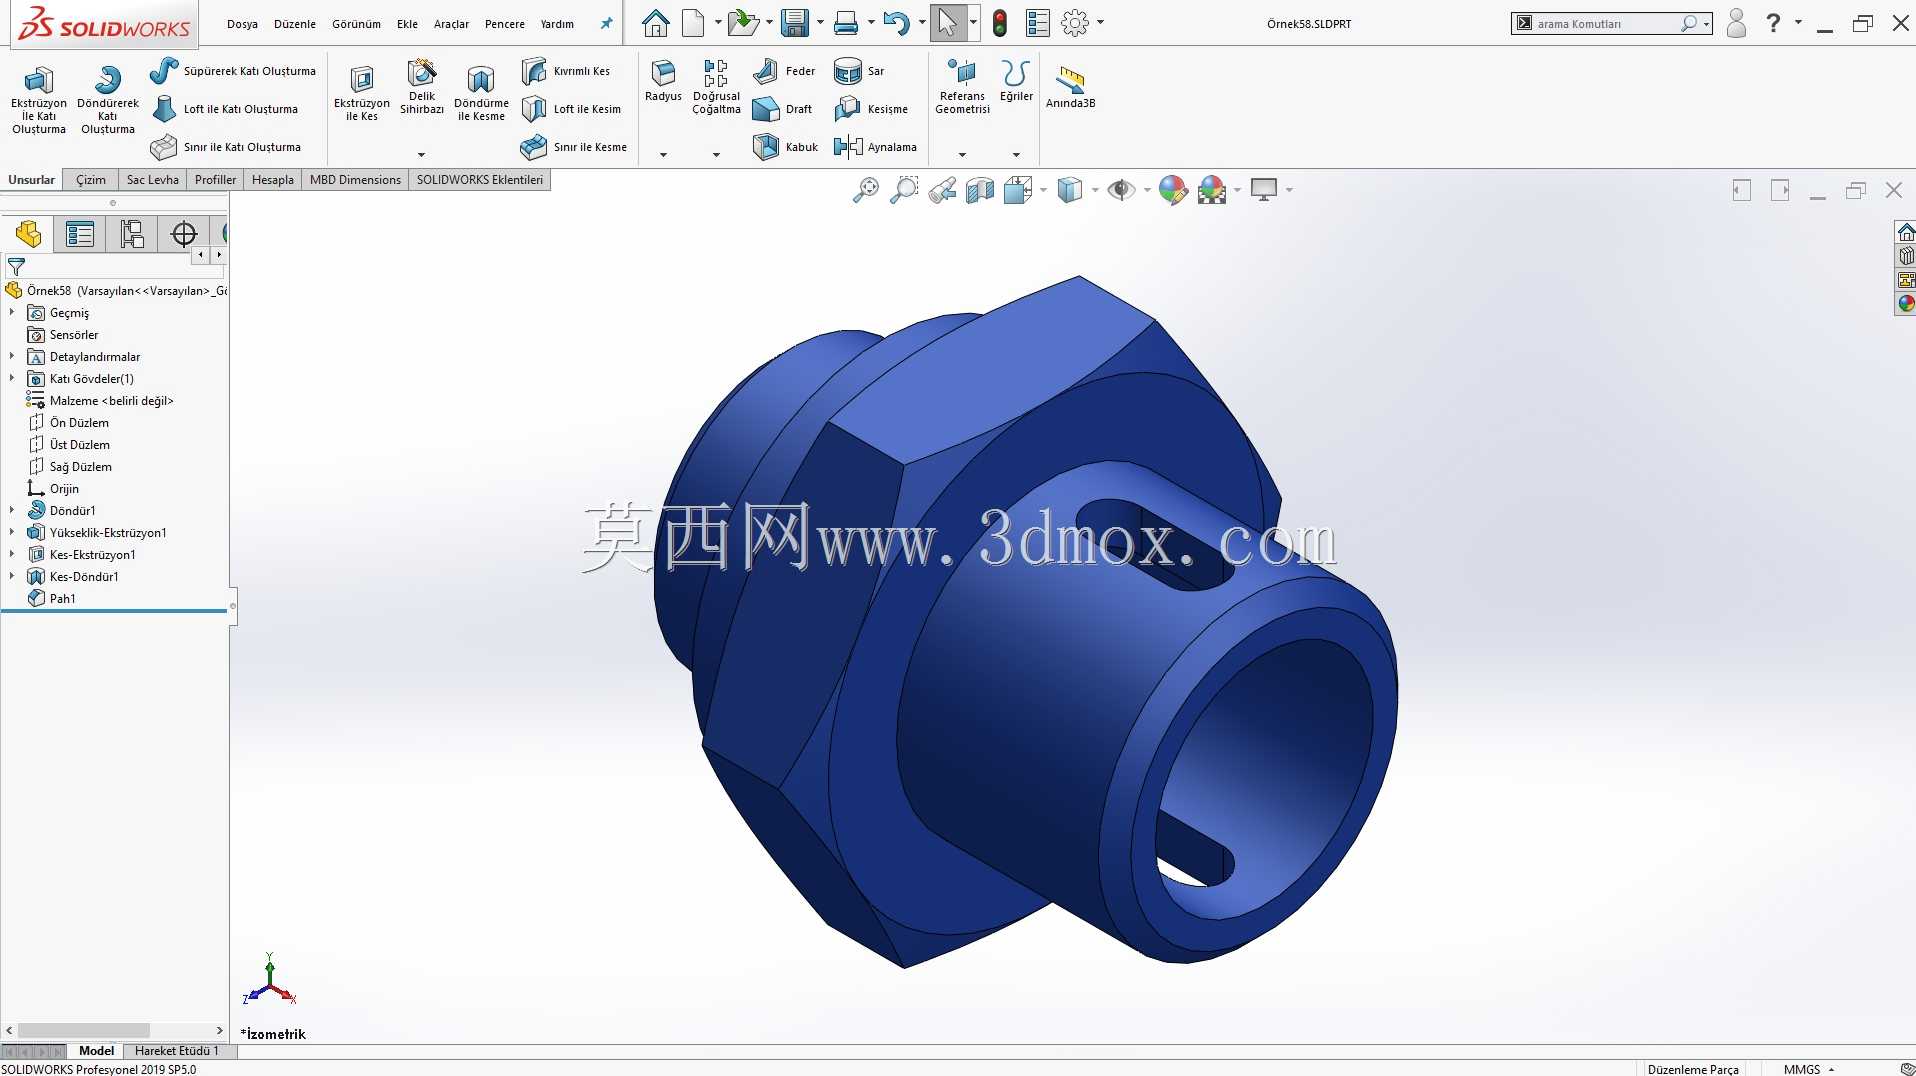Click the Undo arrow icon
This screenshot has height=1076, width=1916.
click(896, 23)
